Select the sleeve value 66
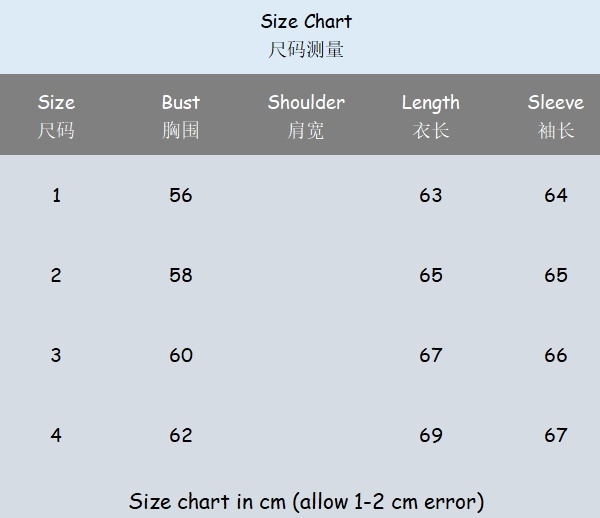This screenshot has height=518, width=600. [556, 355]
